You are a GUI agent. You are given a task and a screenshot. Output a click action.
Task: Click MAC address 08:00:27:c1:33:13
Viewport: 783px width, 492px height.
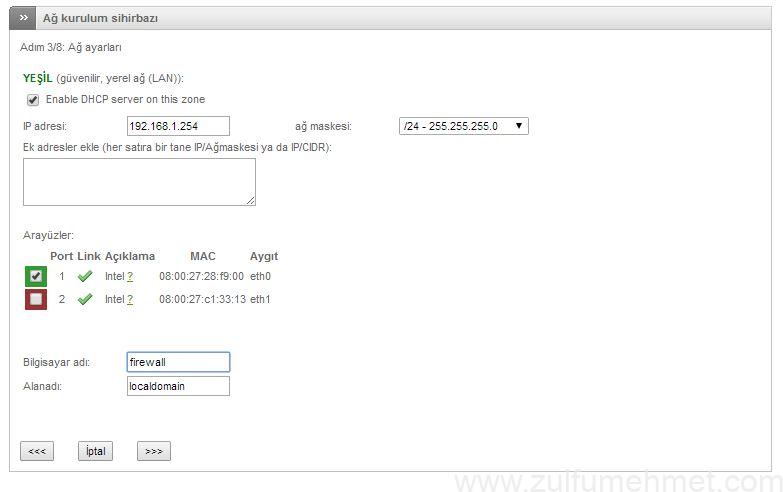coord(203,299)
